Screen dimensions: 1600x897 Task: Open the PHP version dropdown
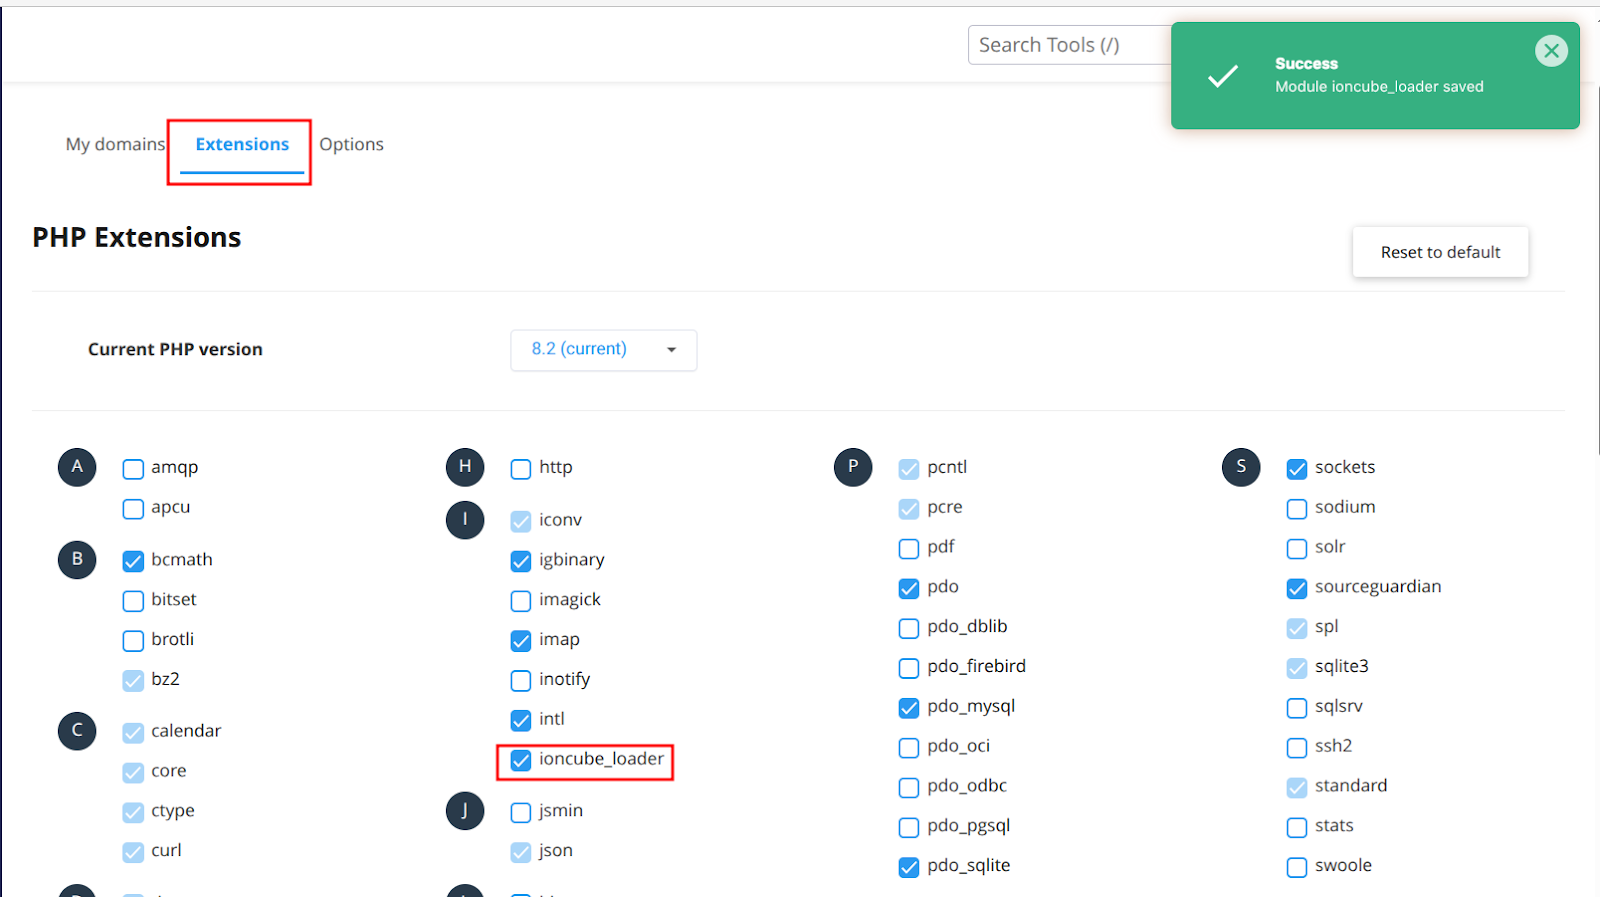click(x=603, y=350)
